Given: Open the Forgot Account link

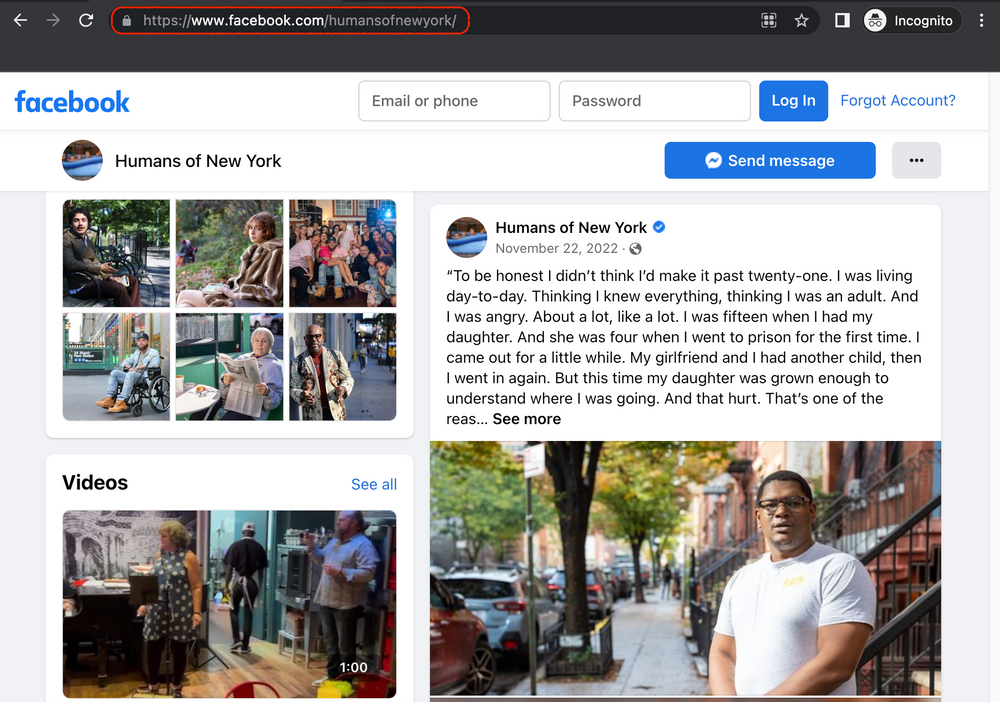Looking at the screenshot, I should (x=897, y=101).
